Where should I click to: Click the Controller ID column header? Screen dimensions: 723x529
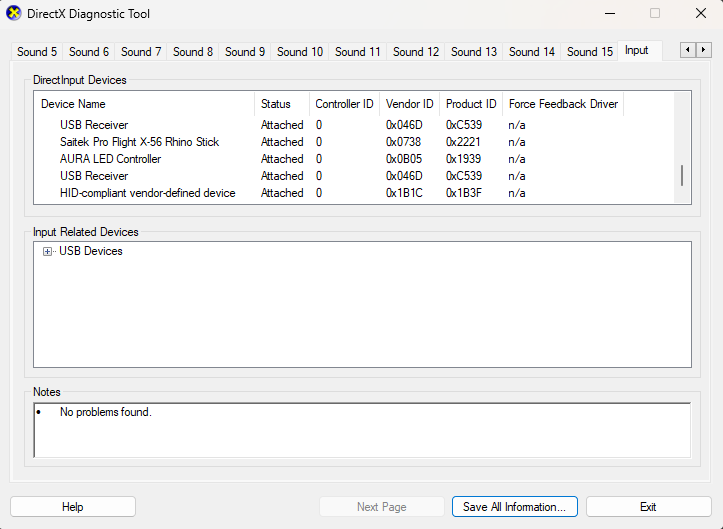344,104
